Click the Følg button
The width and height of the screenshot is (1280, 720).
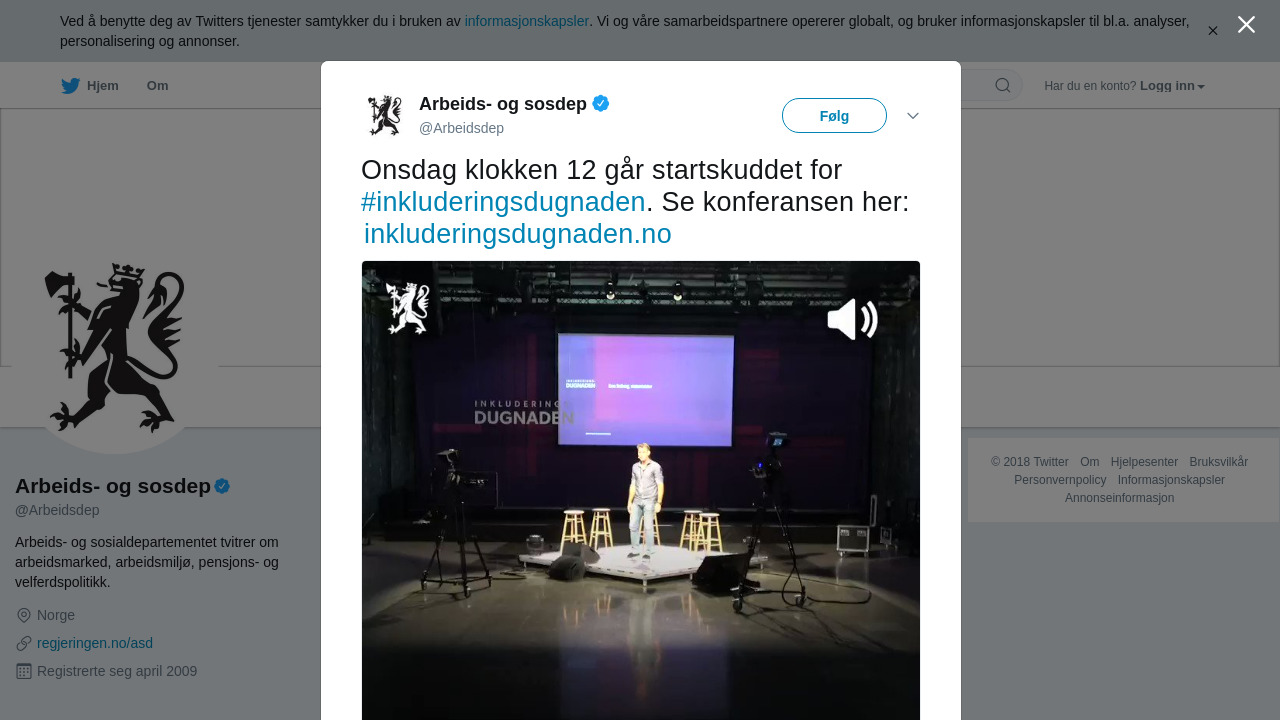(834, 116)
